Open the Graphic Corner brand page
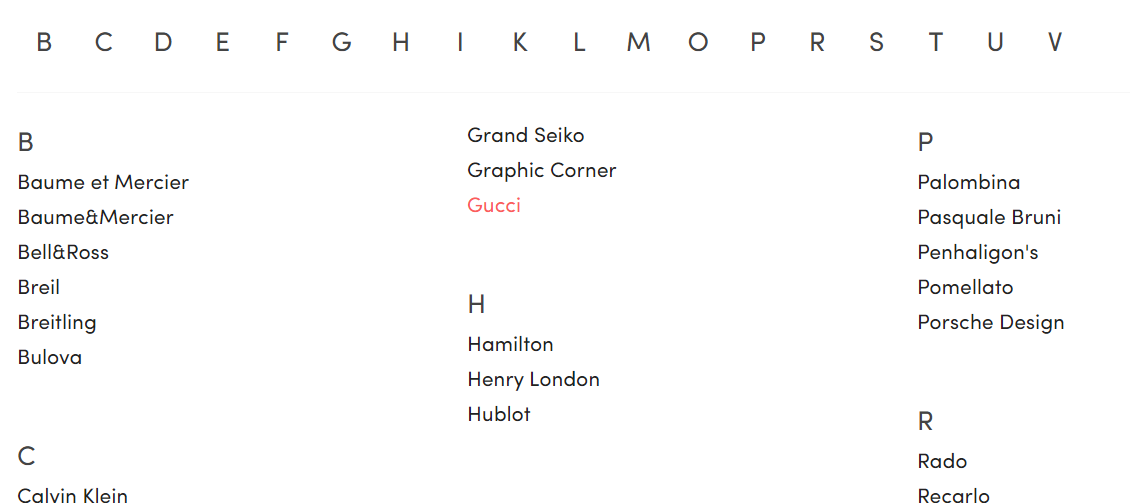This screenshot has height=503, width=1130. [542, 170]
